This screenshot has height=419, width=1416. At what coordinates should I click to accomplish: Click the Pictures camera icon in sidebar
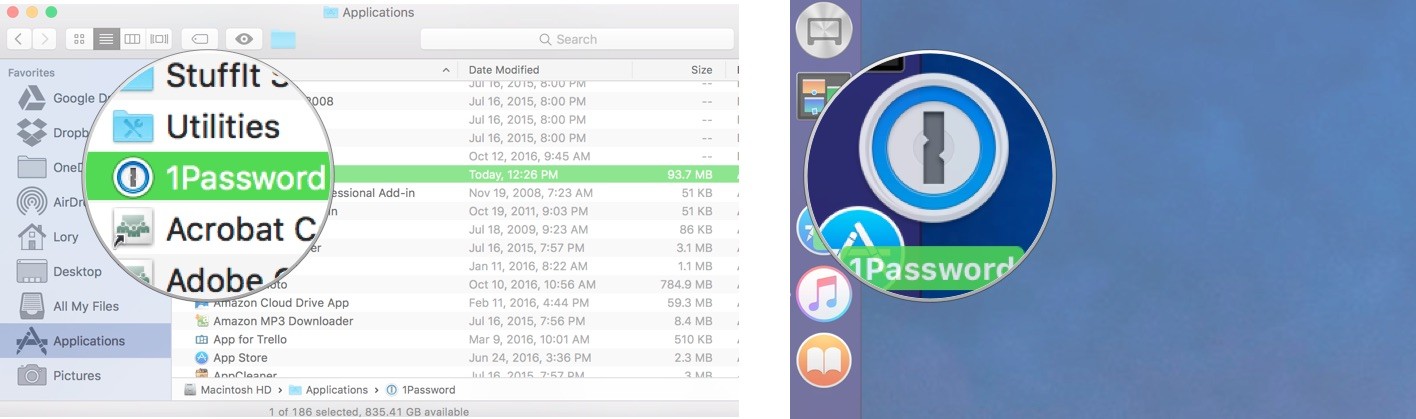[x=32, y=375]
